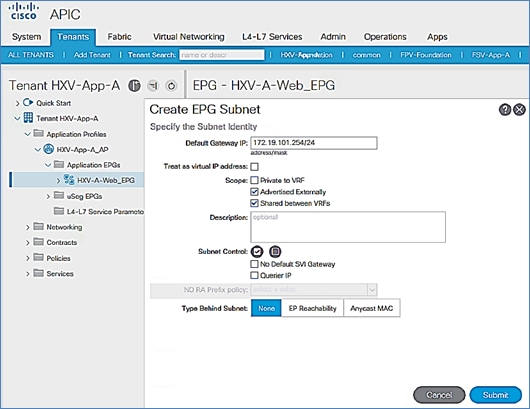This screenshot has width=530, height=409.
Task: Submit the EPG subnet form
Action: pos(496,395)
